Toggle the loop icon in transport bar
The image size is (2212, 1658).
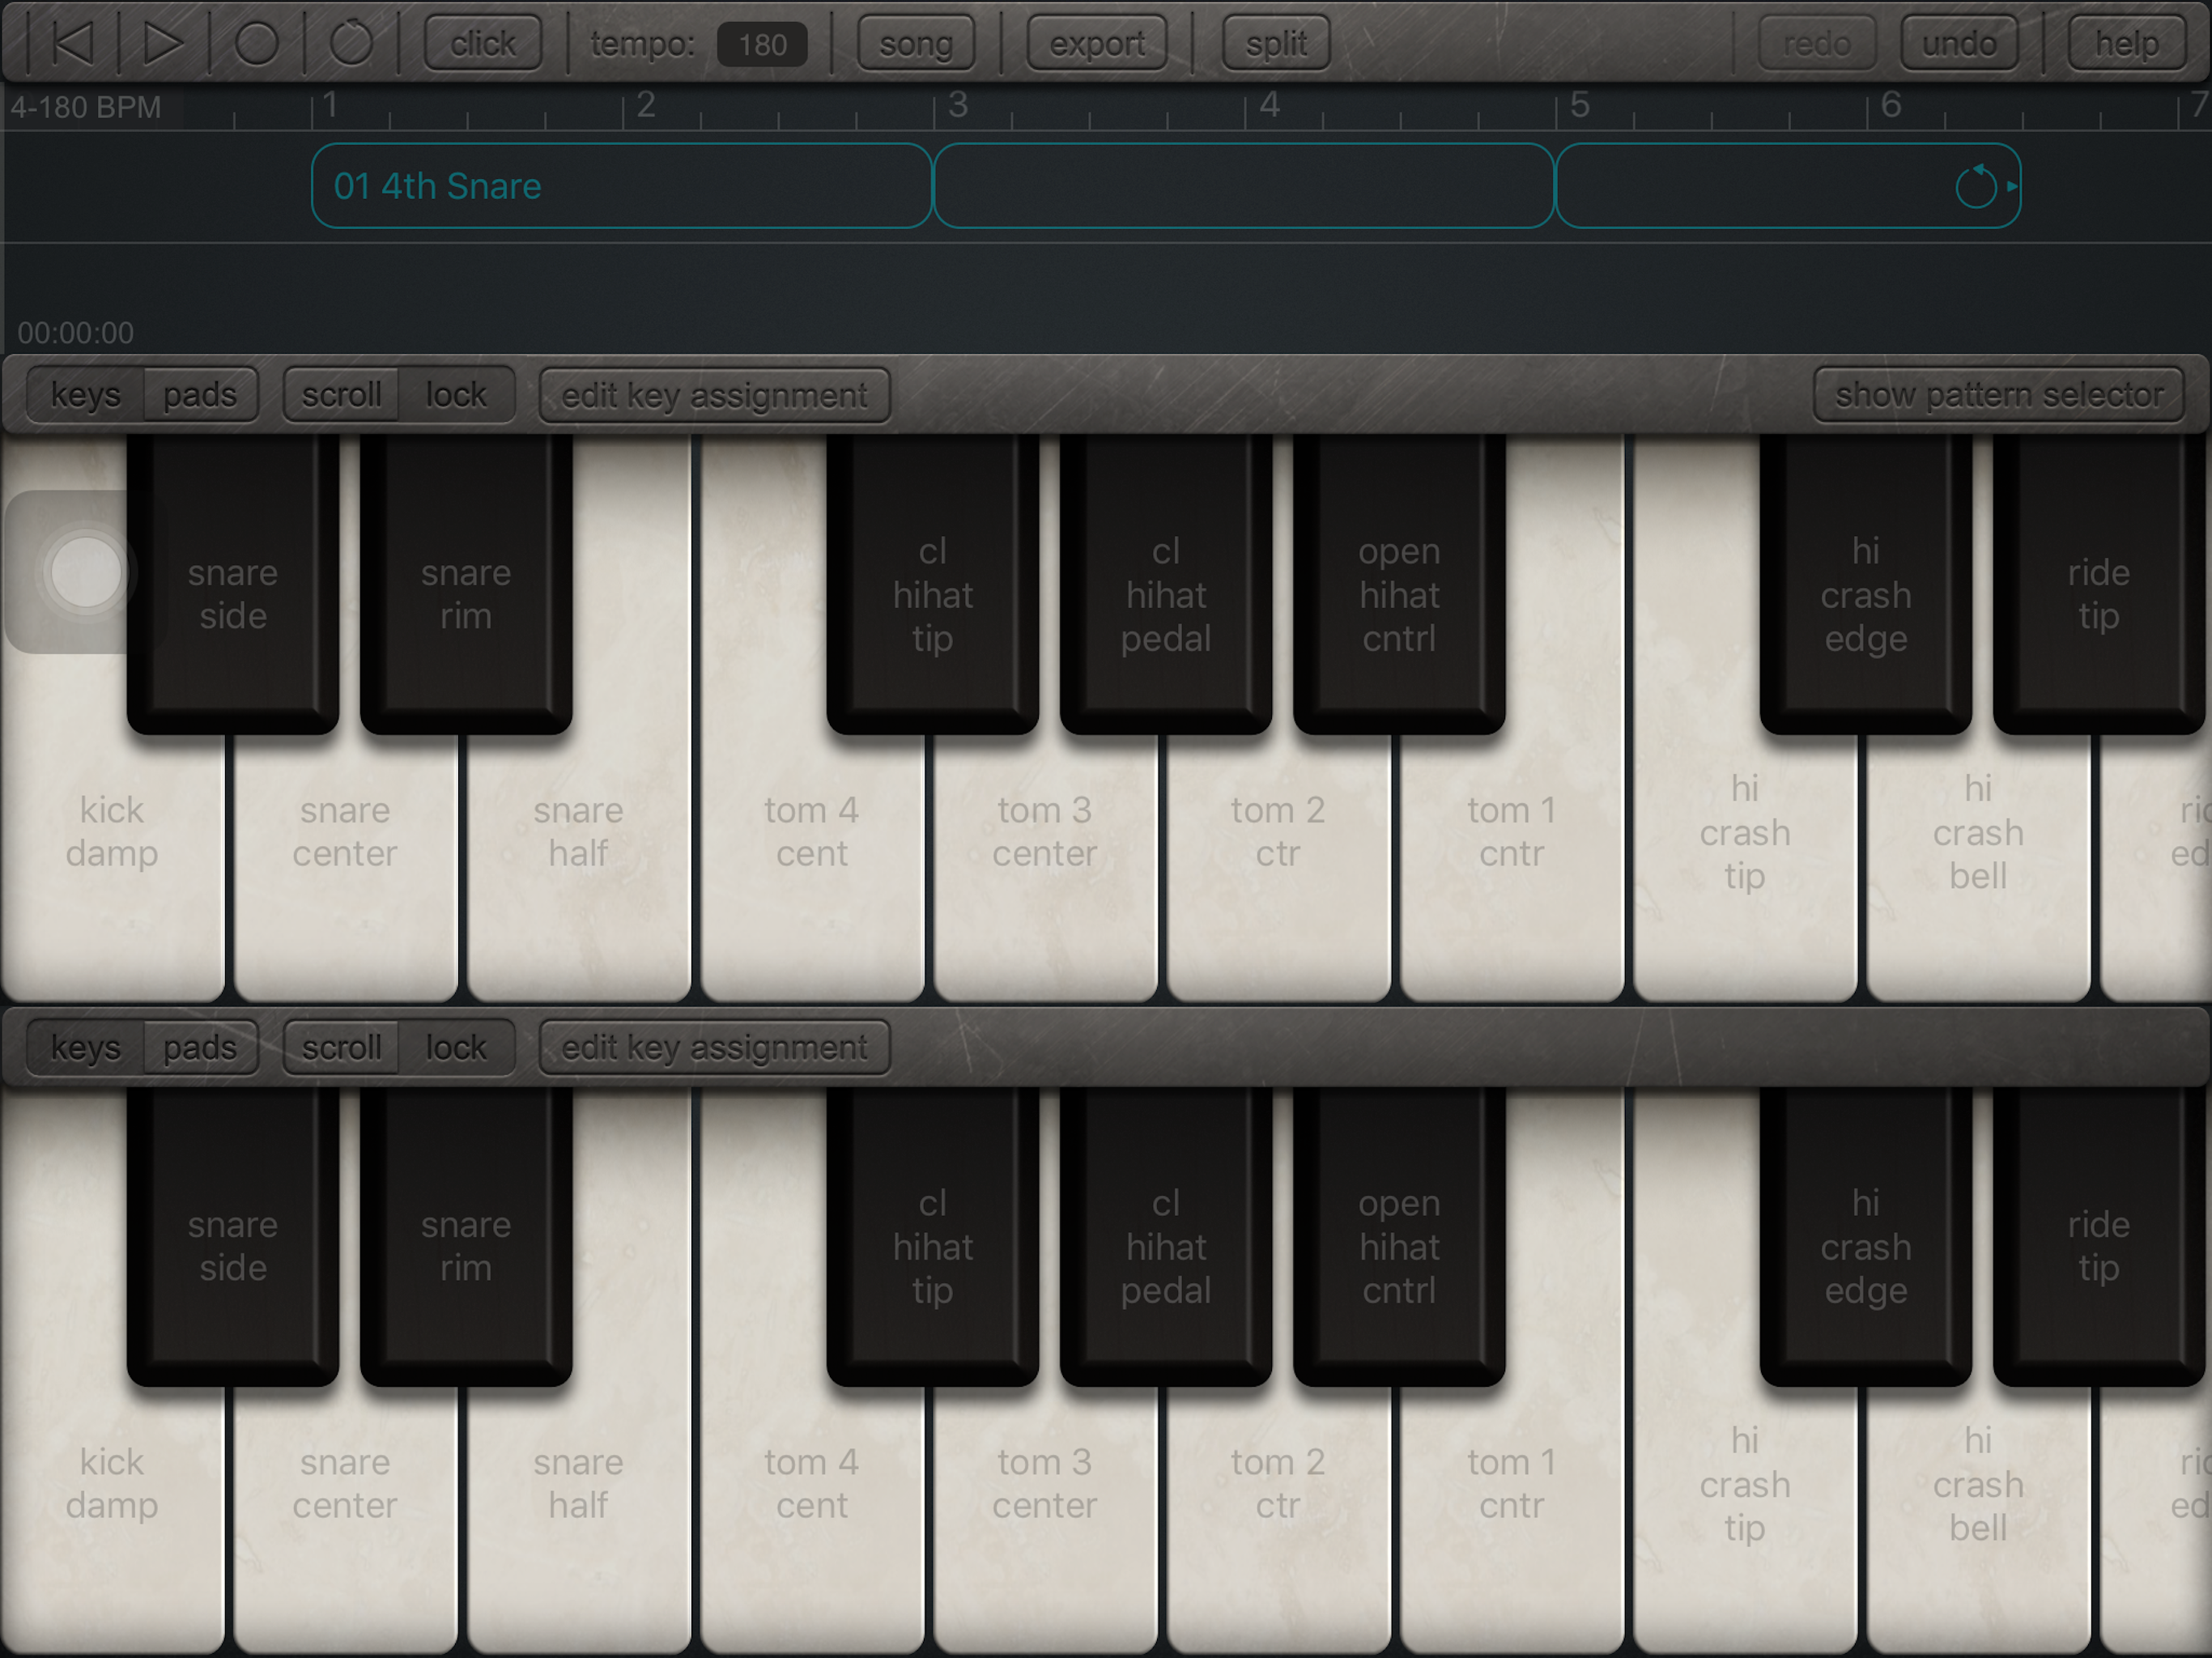coord(351,43)
